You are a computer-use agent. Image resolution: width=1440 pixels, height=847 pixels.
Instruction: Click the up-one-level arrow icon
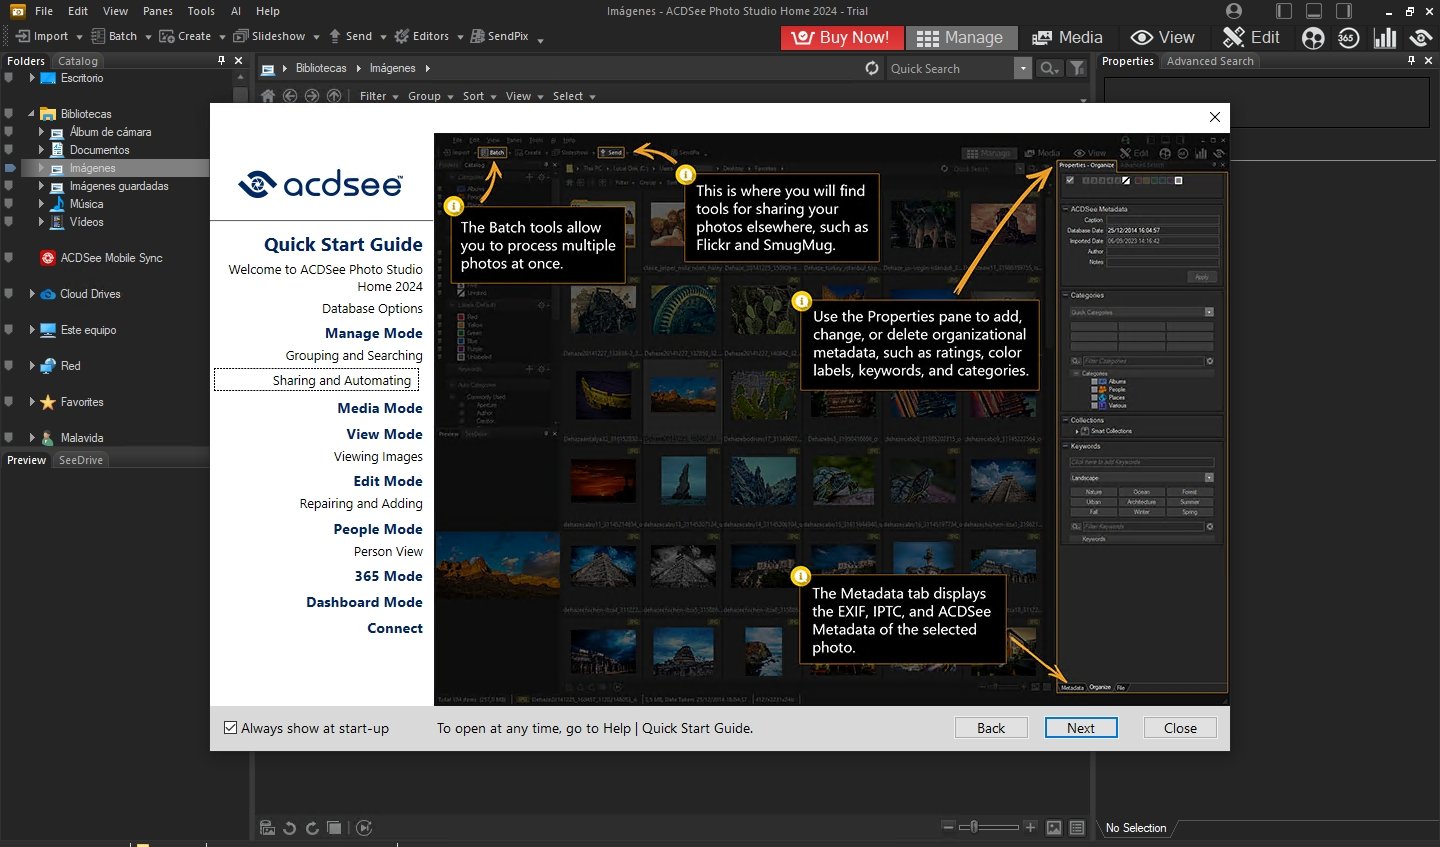[x=334, y=96]
